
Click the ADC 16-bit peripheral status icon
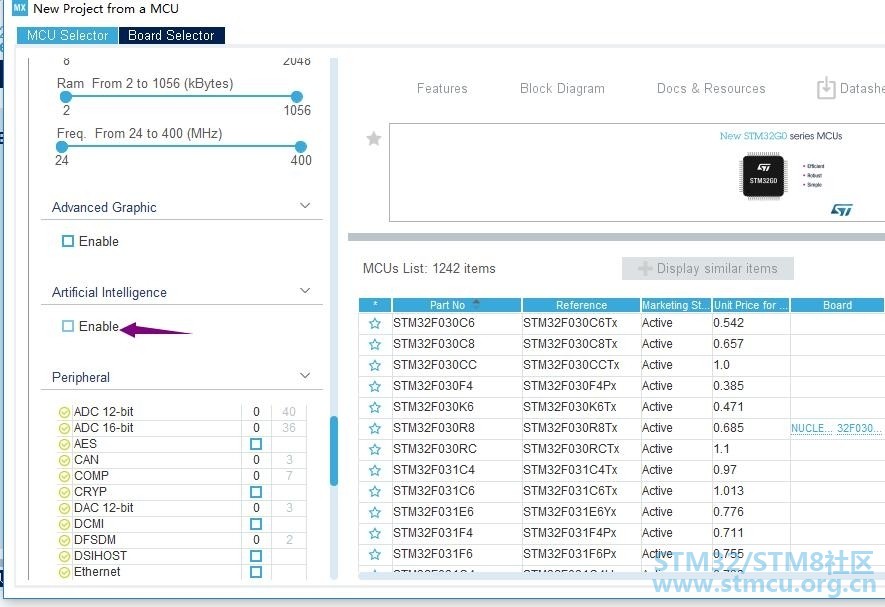tap(64, 428)
